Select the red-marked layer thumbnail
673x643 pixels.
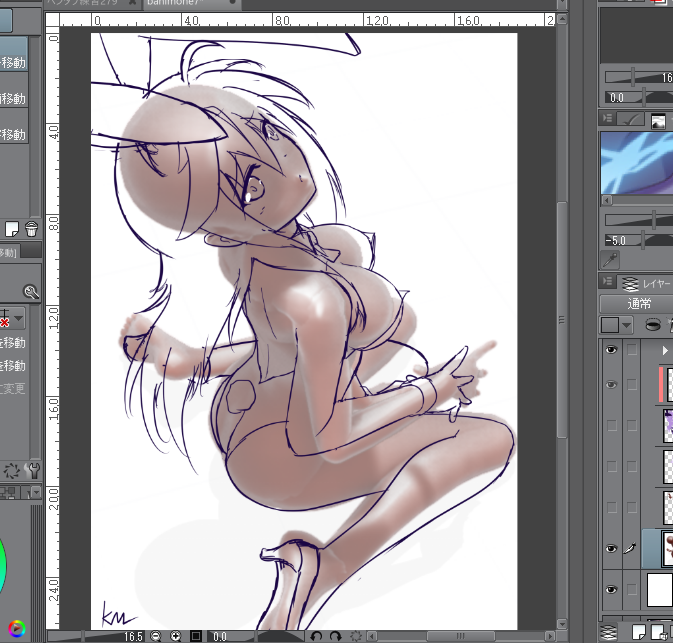tap(668, 385)
